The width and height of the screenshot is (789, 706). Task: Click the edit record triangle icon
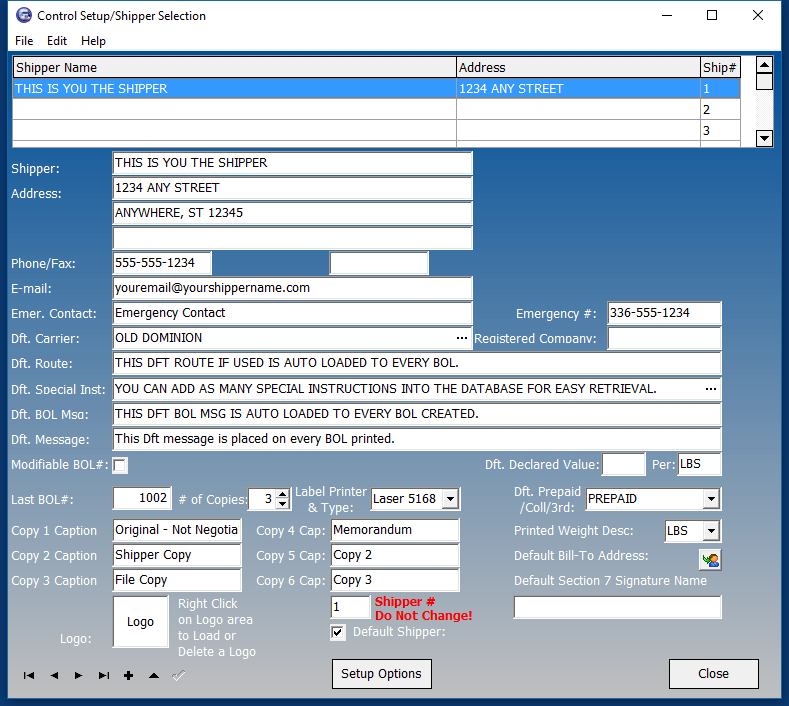click(154, 675)
